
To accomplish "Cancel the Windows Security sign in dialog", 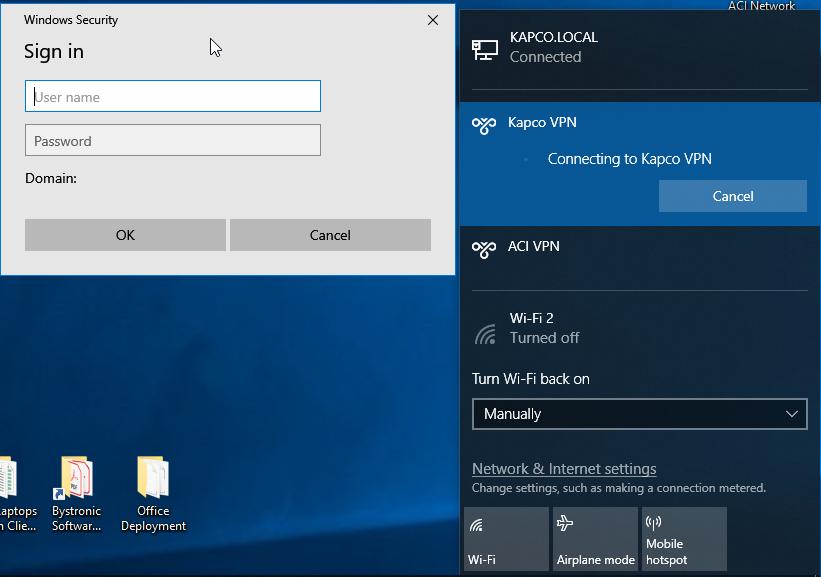I will 330,235.
